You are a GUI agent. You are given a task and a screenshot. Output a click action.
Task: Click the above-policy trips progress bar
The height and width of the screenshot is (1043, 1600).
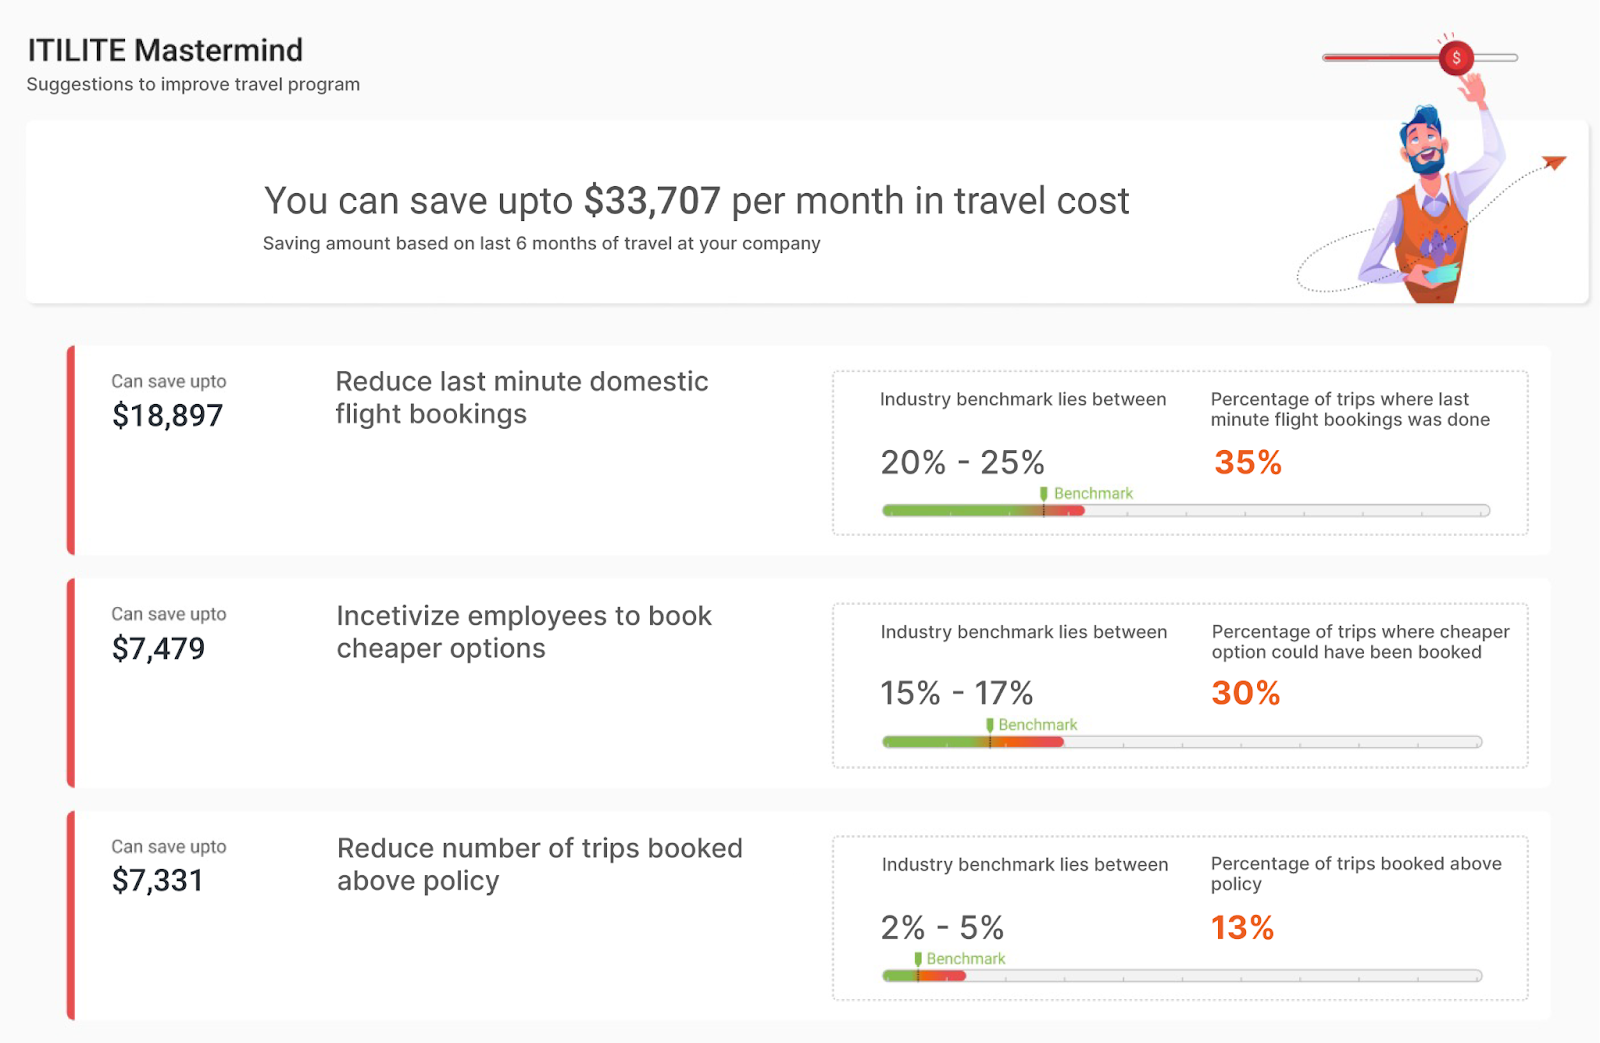click(x=1181, y=976)
